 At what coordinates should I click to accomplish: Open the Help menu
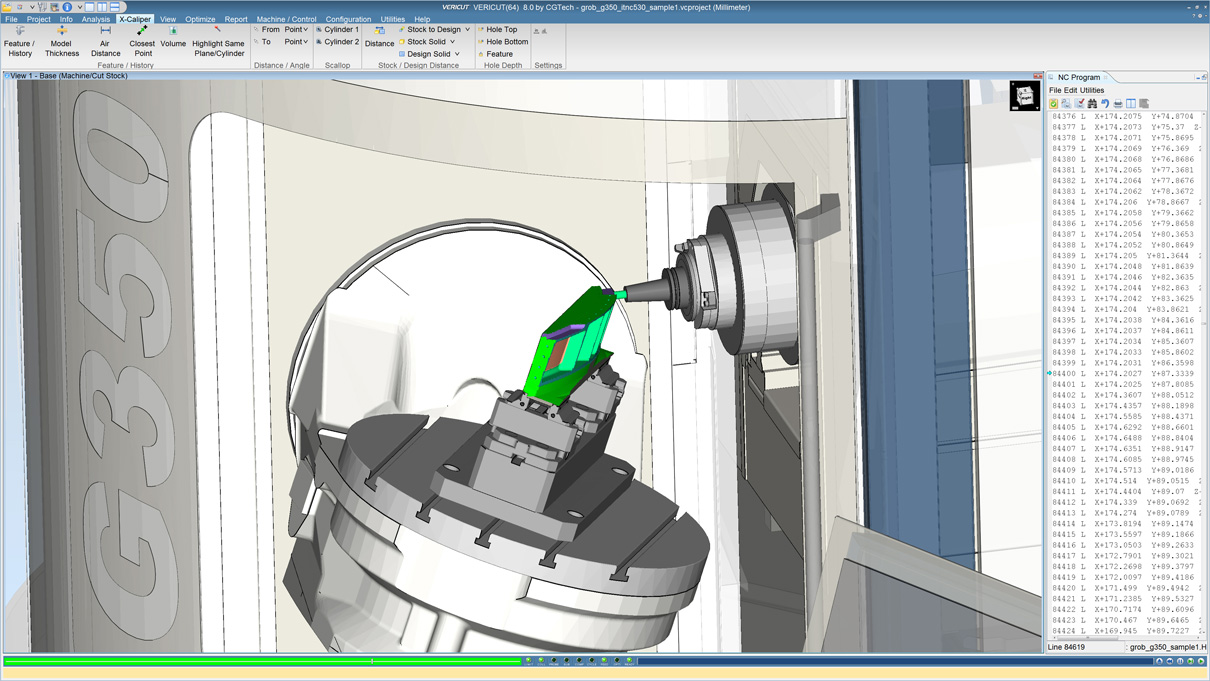(422, 19)
